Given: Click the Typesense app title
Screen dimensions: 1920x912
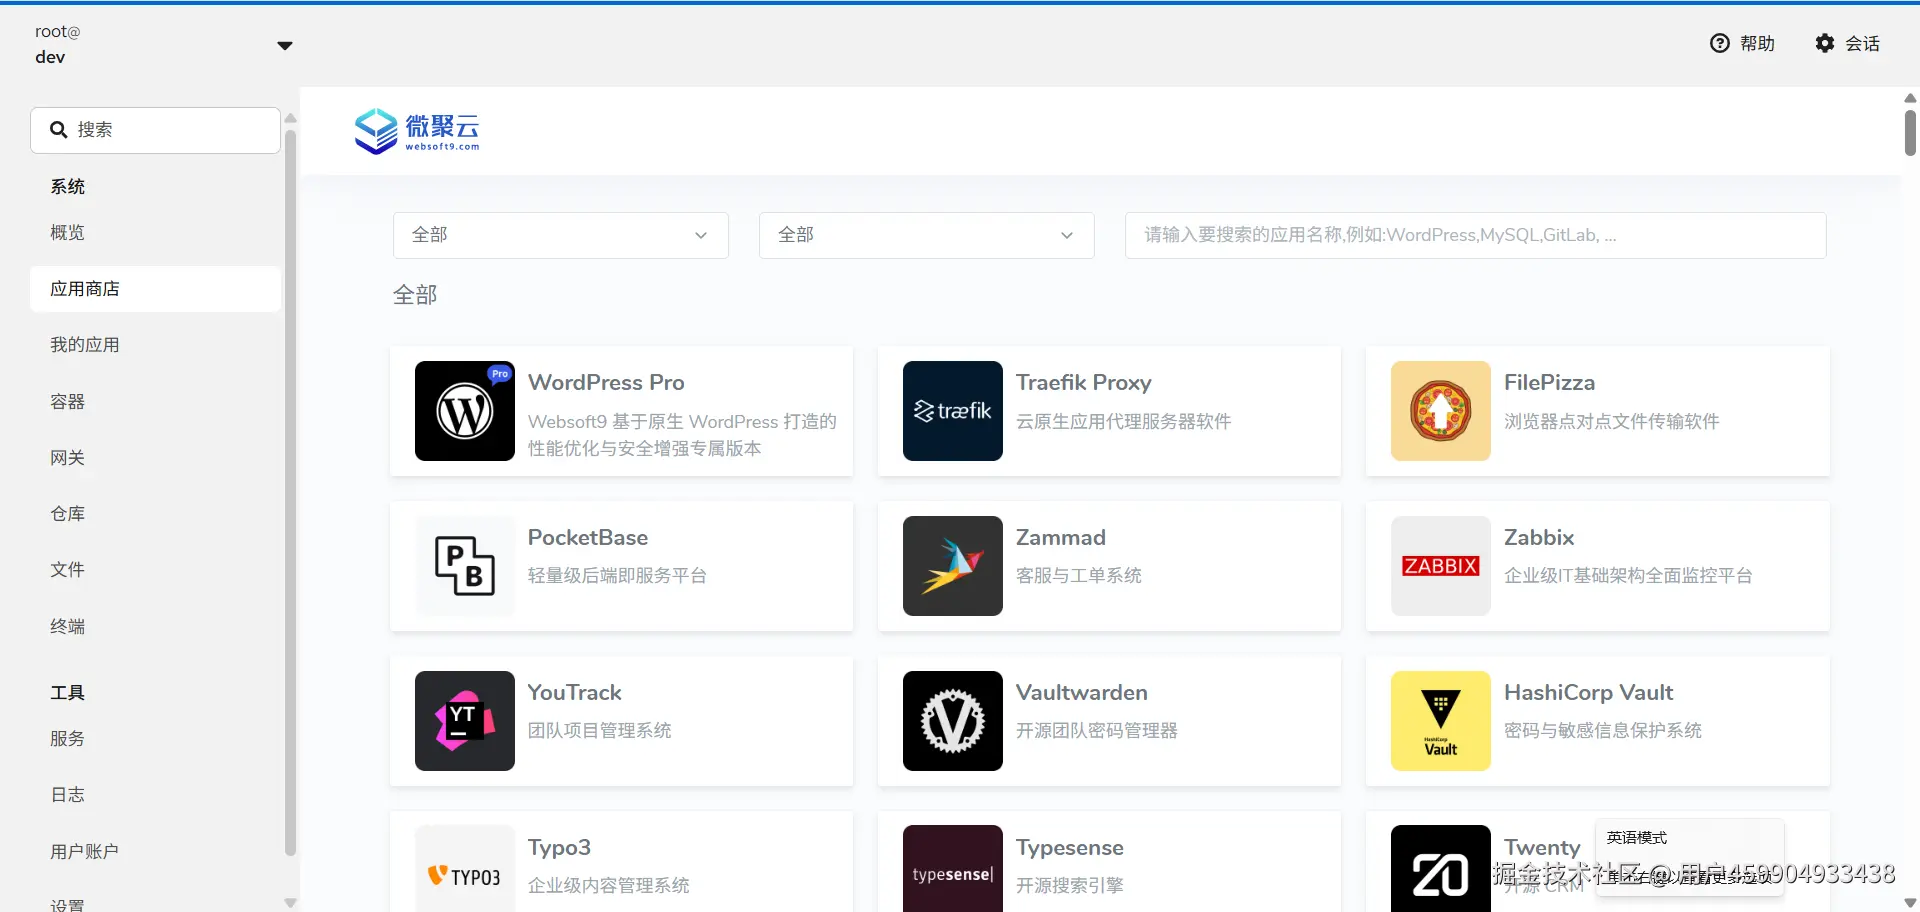Looking at the screenshot, I should click(x=1070, y=848).
